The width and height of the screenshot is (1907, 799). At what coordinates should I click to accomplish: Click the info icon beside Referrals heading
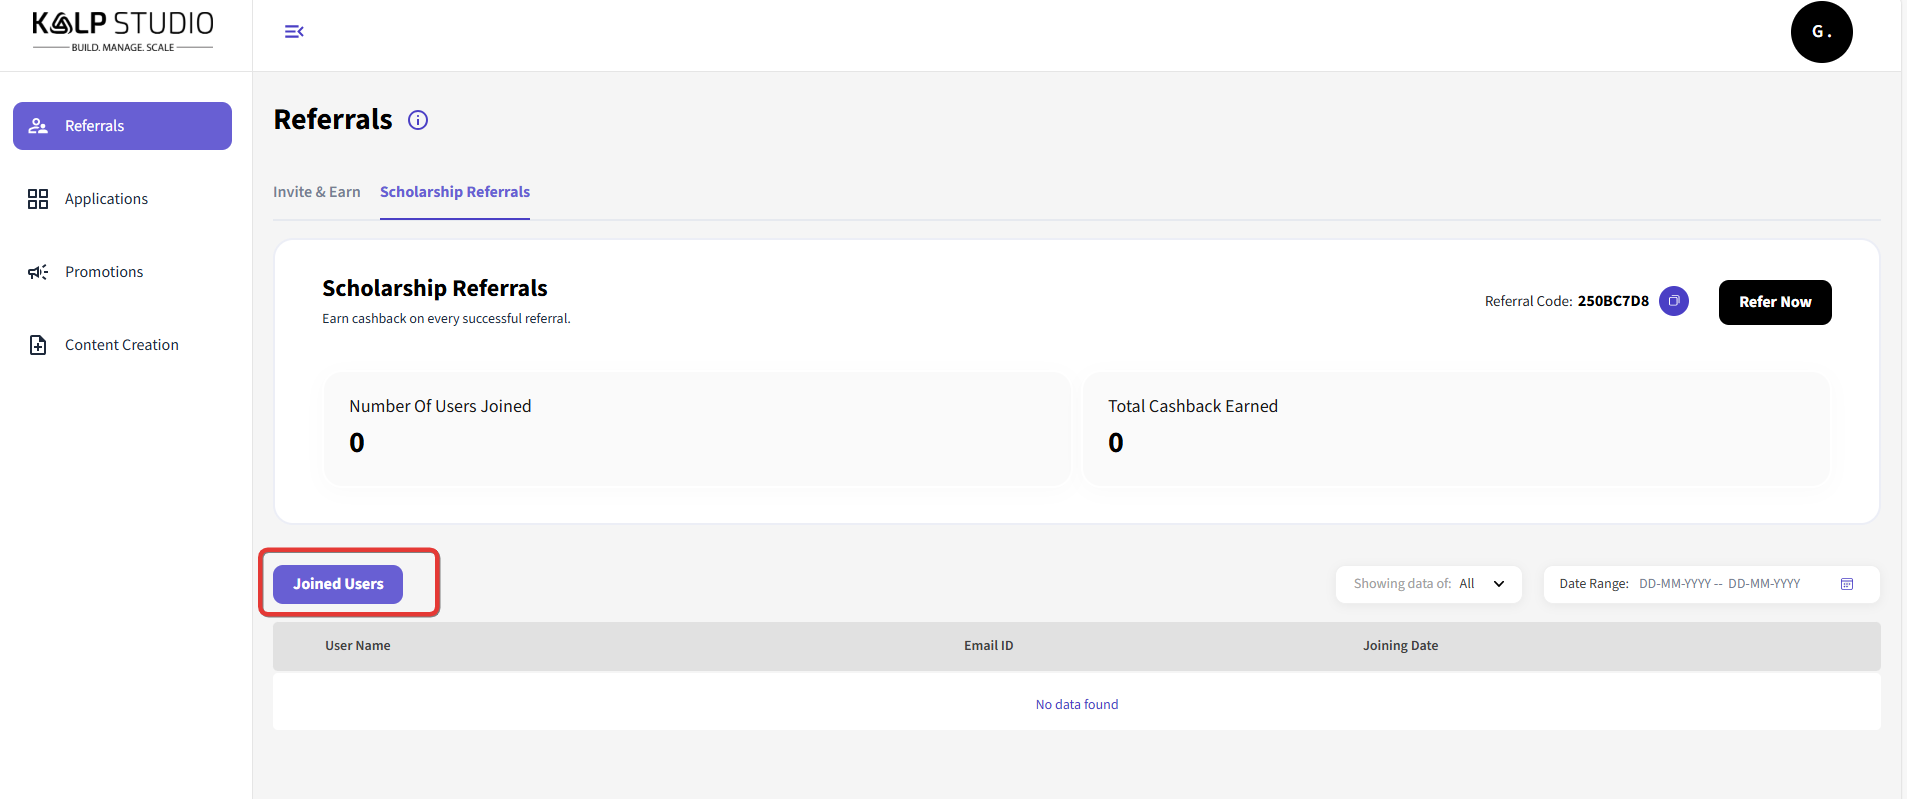click(x=418, y=120)
